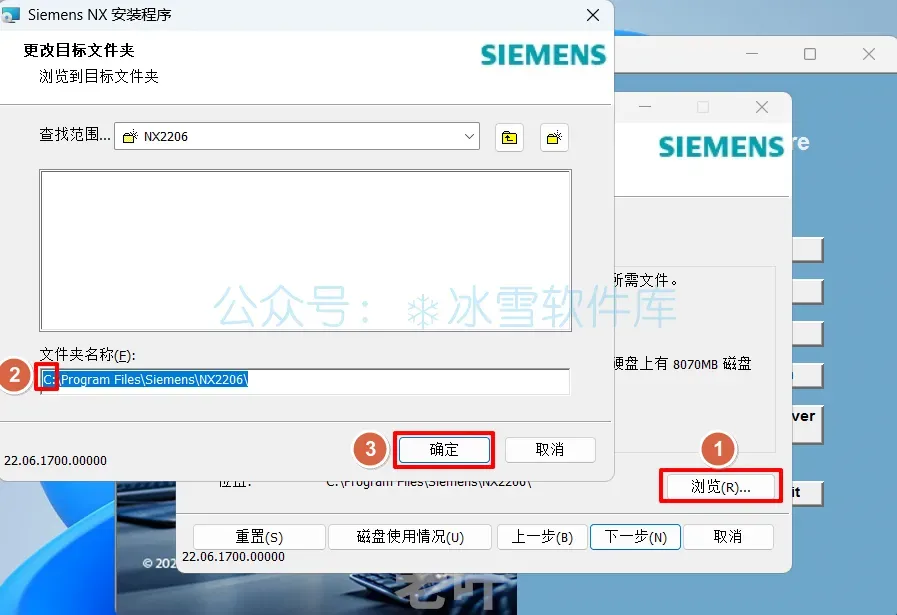Confirm with the 确定 button
Screen dimensions: 897x615
(444, 450)
